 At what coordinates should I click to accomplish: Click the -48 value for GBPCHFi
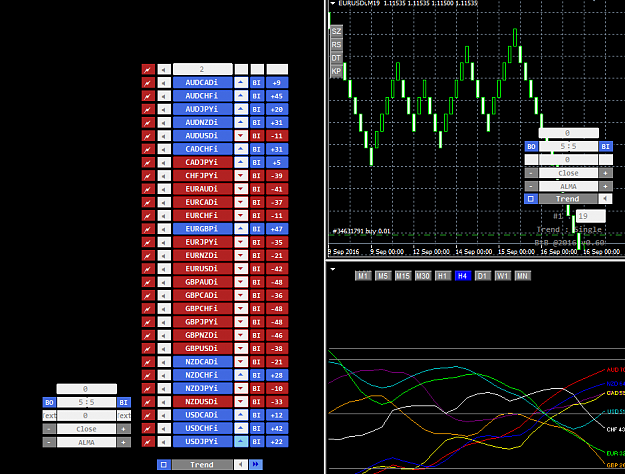pos(277,309)
